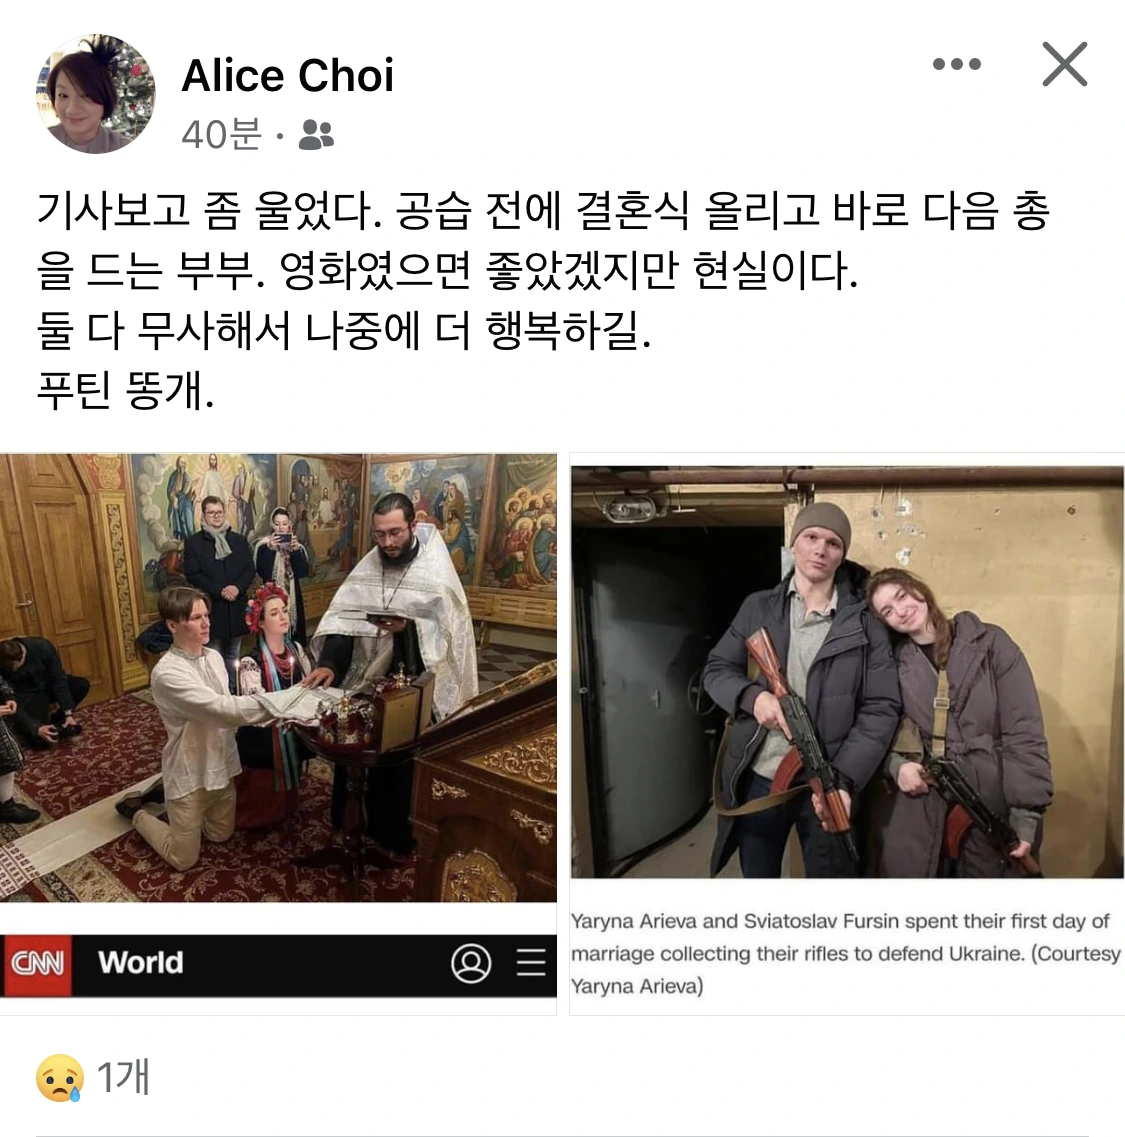Open Alice Choi's profile picture
This screenshot has width=1125, height=1137.
coord(96,94)
